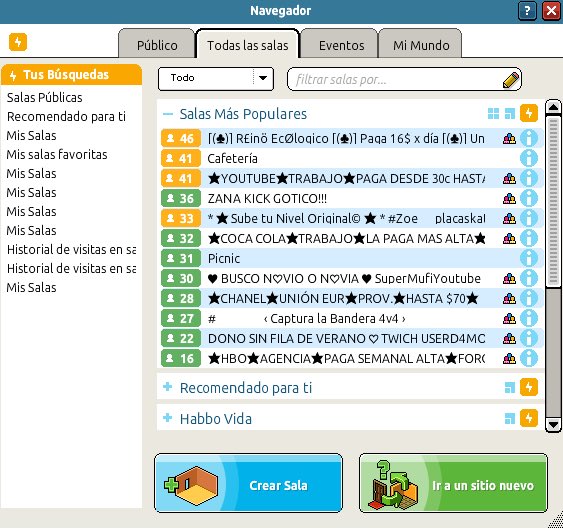
Task: Open the Todo category dropdown
Action: (216, 78)
